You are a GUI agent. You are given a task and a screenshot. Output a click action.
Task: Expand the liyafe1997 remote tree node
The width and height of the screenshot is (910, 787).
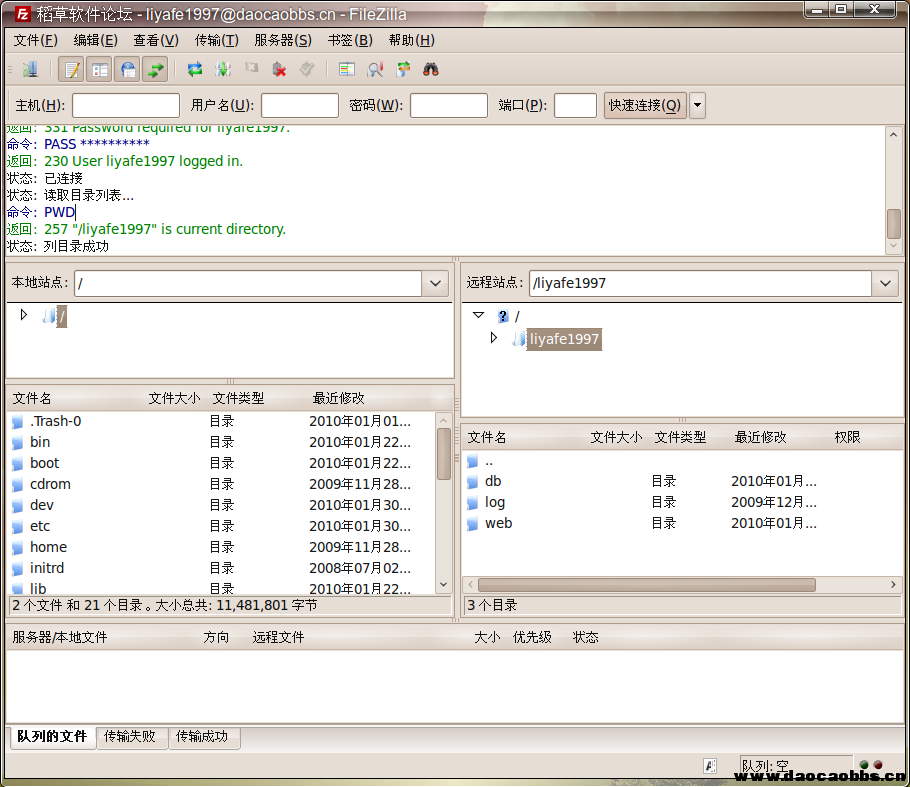click(x=494, y=338)
